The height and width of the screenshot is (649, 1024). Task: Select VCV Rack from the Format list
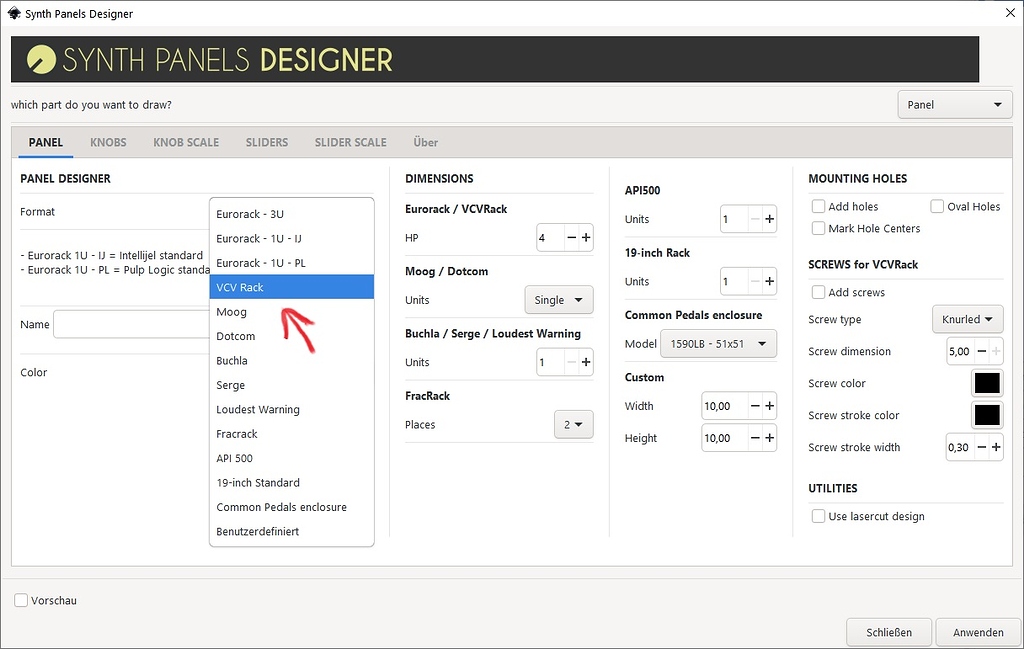pos(291,287)
